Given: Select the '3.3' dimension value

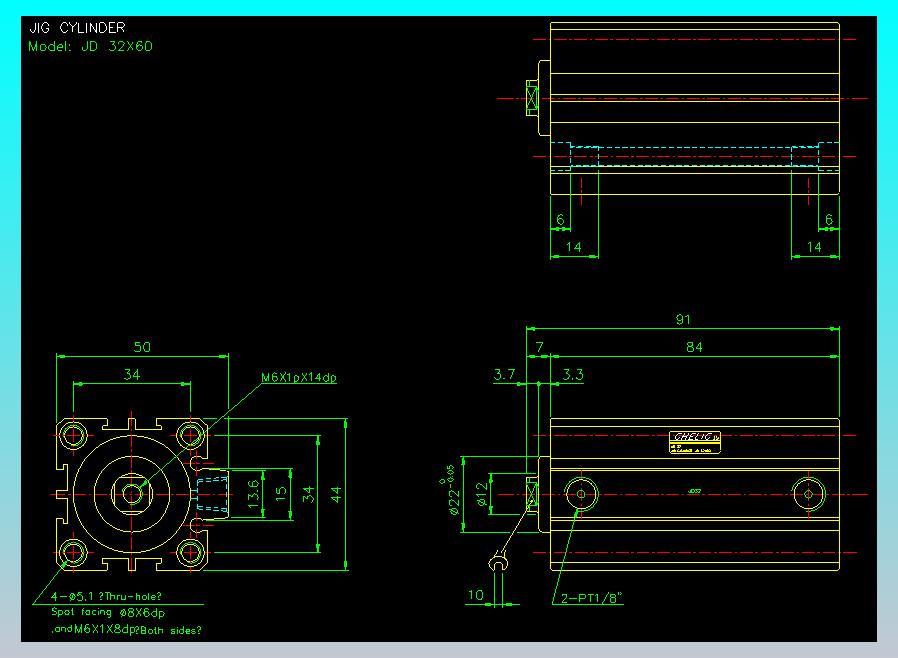Looking at the screenshot, I should pos(573,375).
